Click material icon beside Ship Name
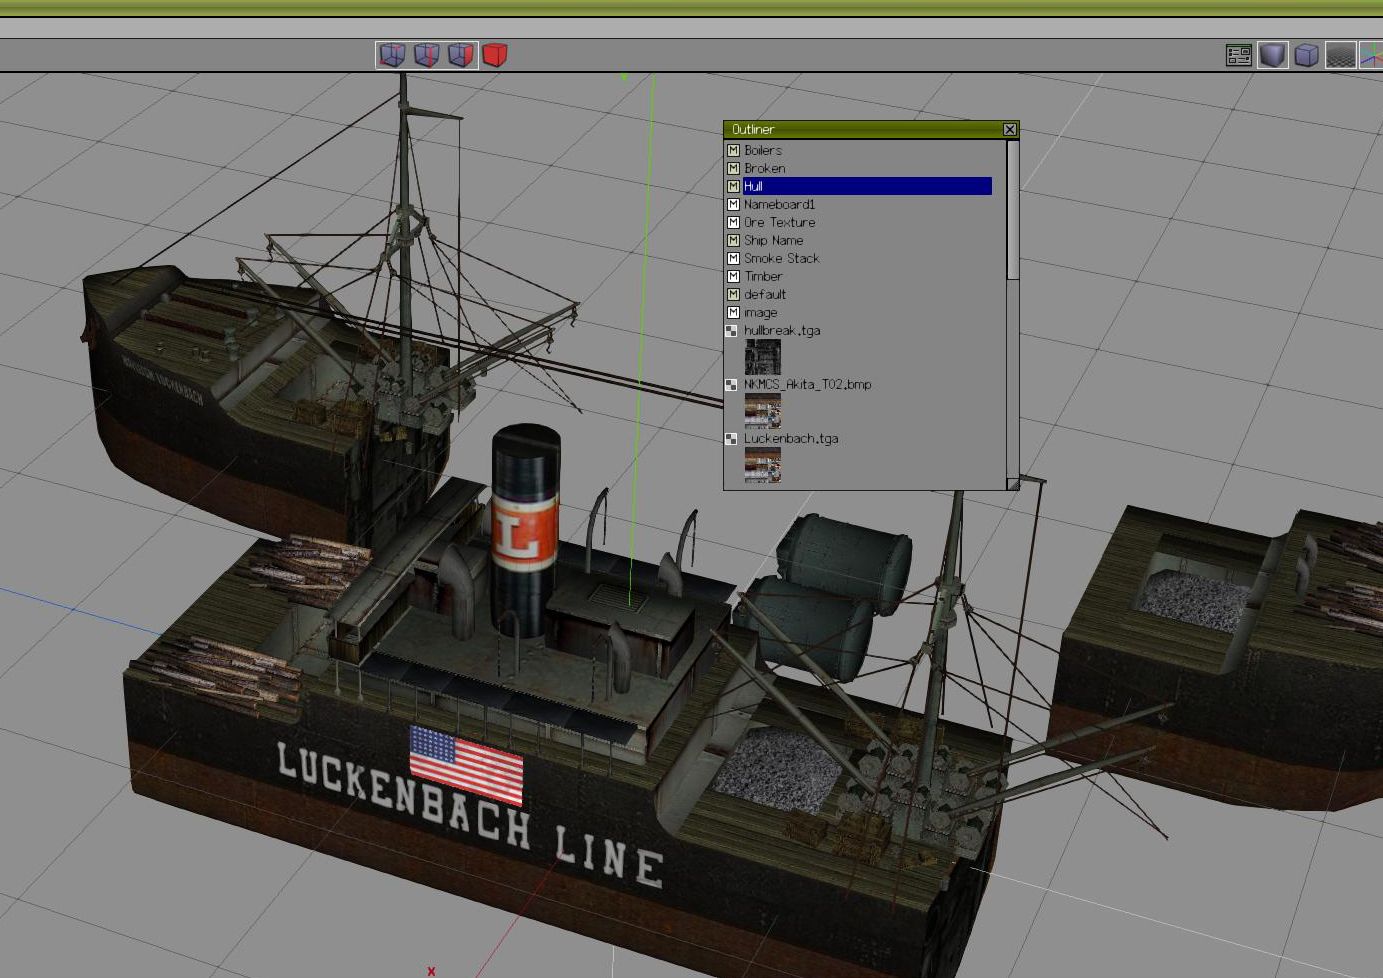 [733, 240]
